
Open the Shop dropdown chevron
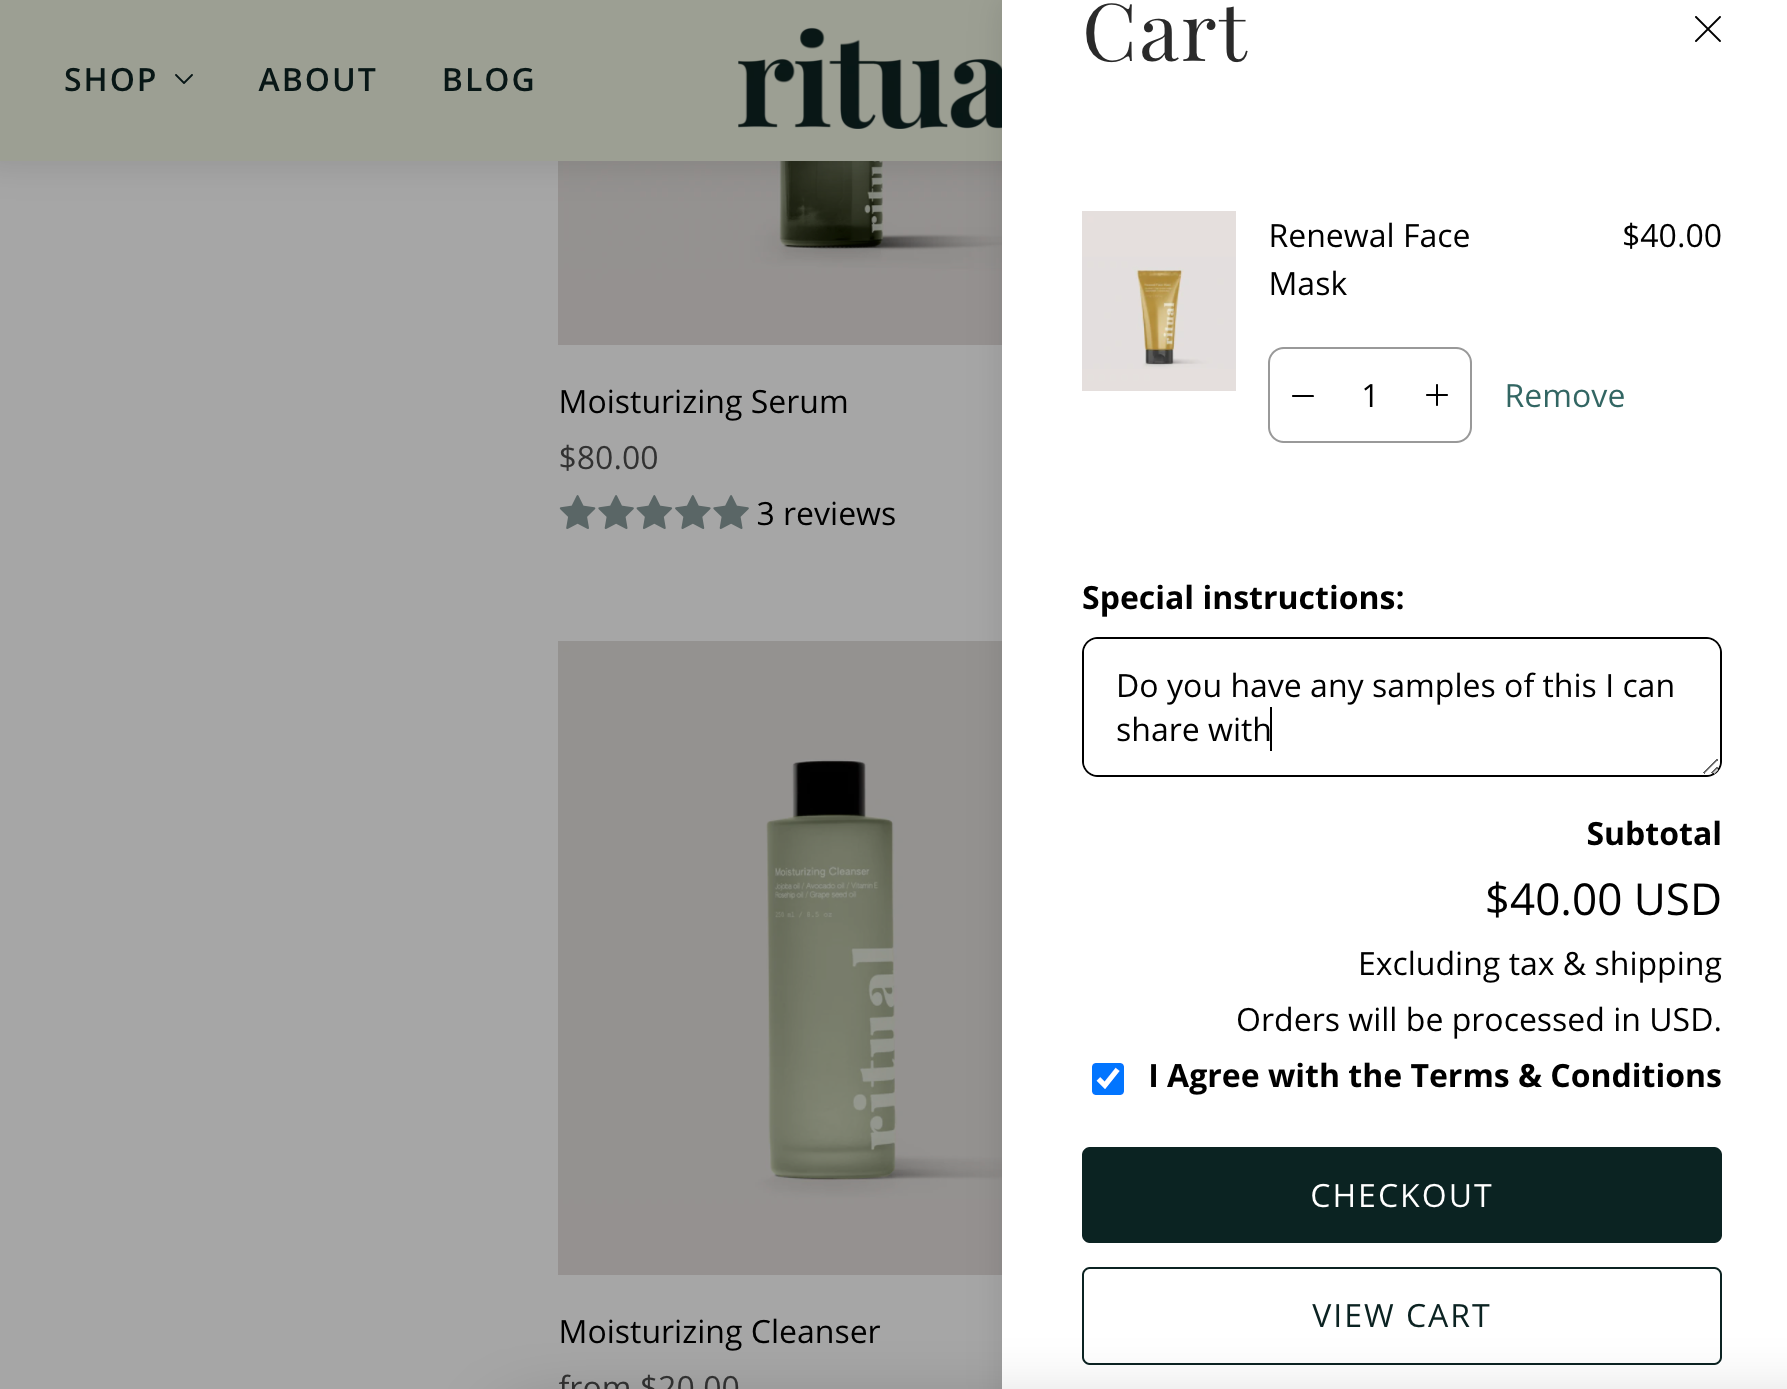tap(185, 80)
